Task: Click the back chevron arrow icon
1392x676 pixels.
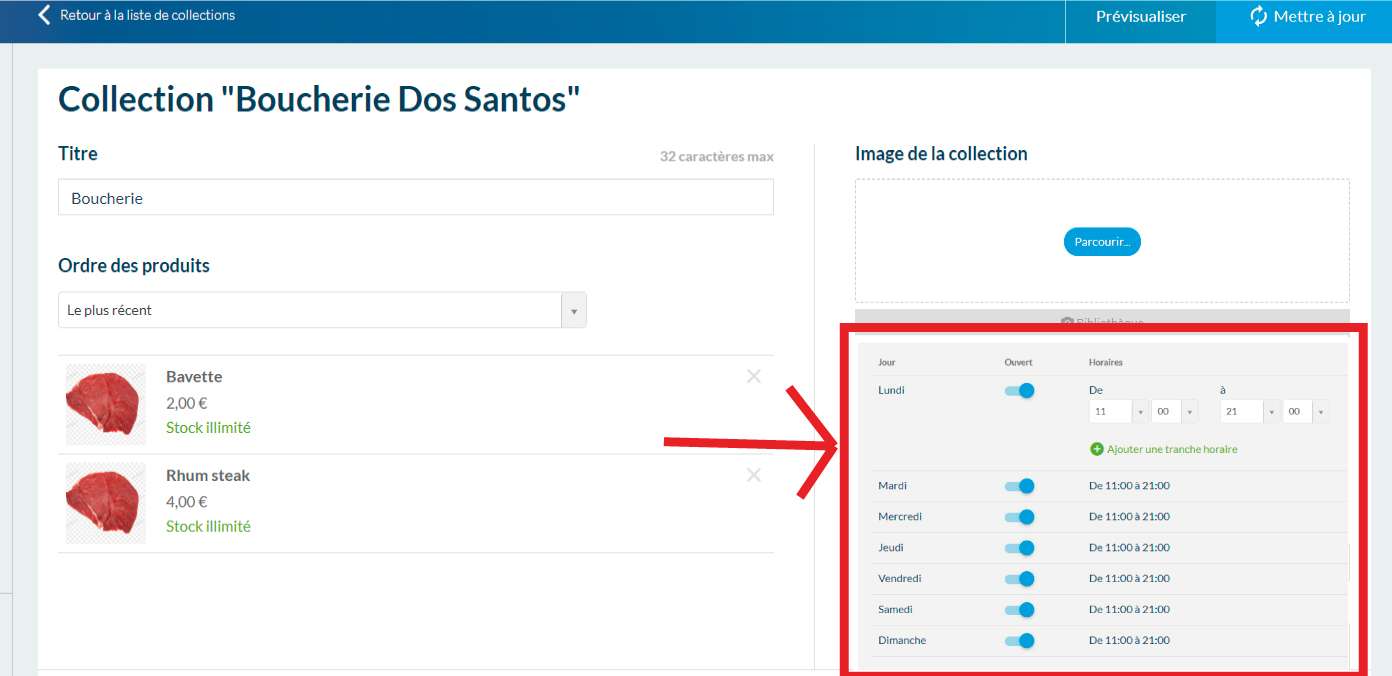Action: [43, 15]
